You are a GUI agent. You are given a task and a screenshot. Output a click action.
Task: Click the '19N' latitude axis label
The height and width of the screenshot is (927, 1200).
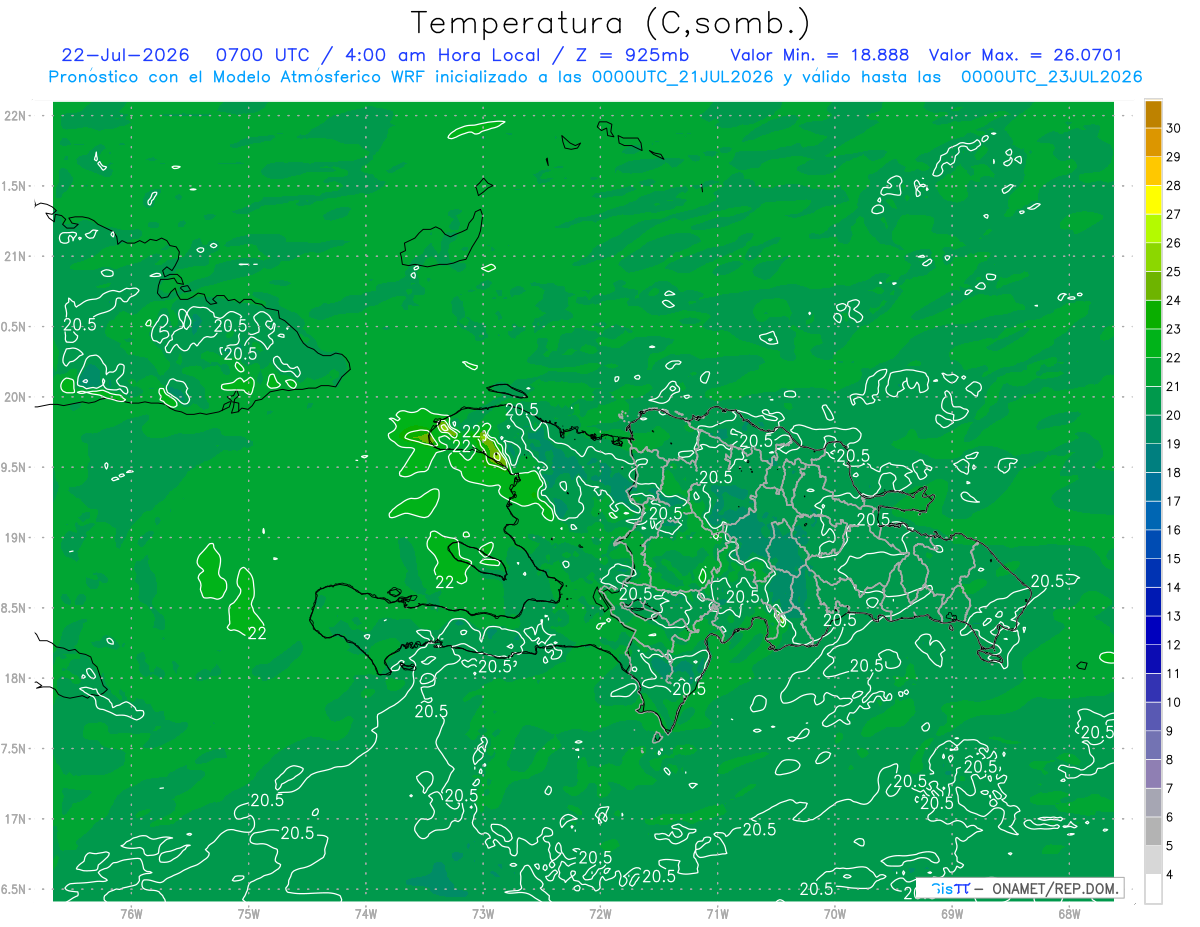click(x=15, y=538)
